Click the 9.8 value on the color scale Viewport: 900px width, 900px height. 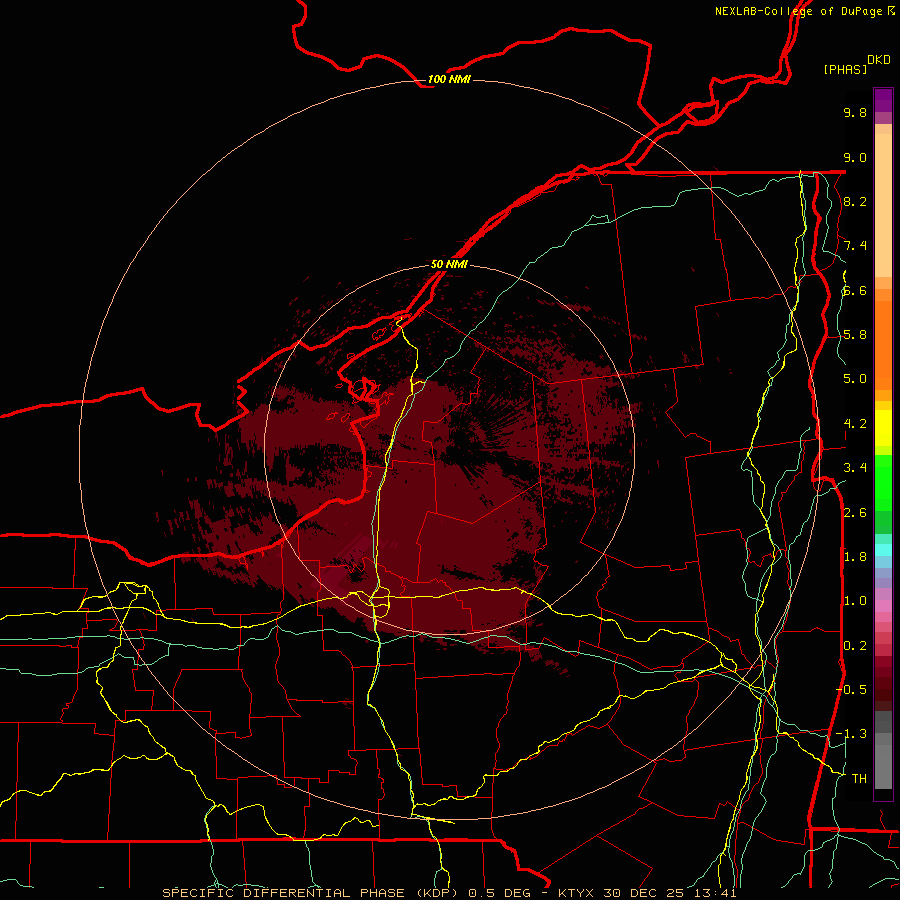[x=855, y=112]
